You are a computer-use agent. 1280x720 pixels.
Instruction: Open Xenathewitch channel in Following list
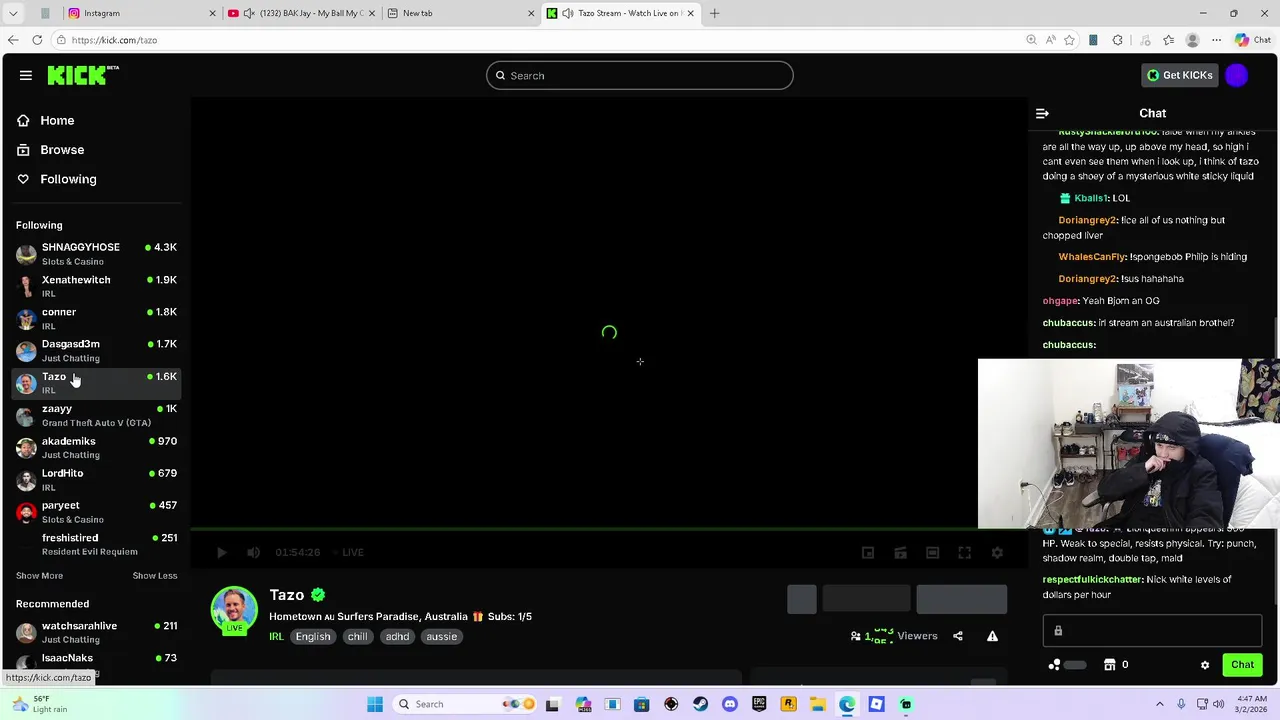(x=97, y=286)
